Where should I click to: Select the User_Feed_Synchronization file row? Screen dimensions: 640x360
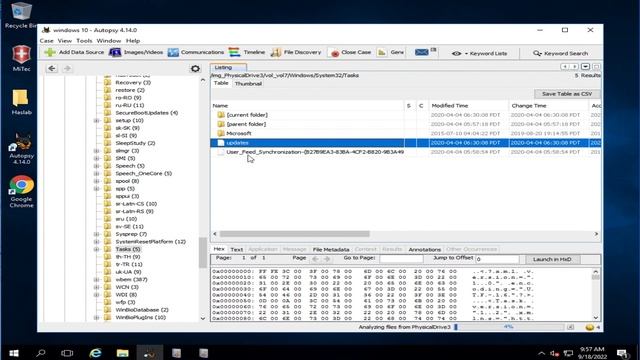405,152
